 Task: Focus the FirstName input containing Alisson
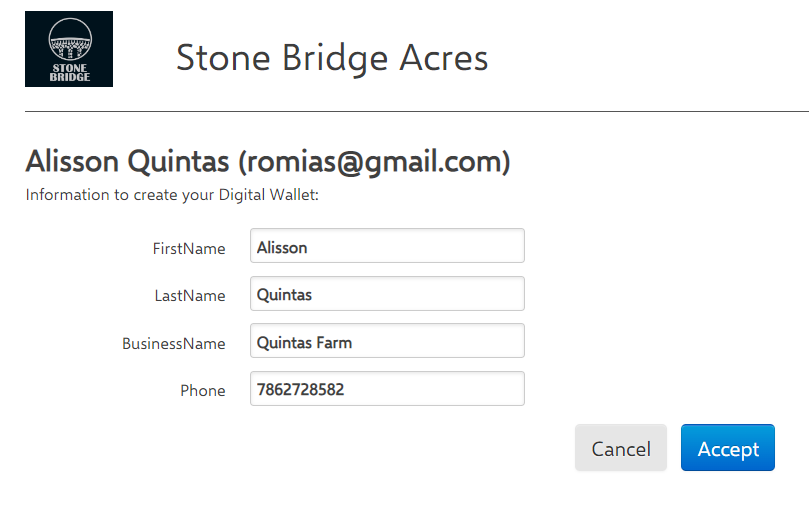click(x=387, y=246)
